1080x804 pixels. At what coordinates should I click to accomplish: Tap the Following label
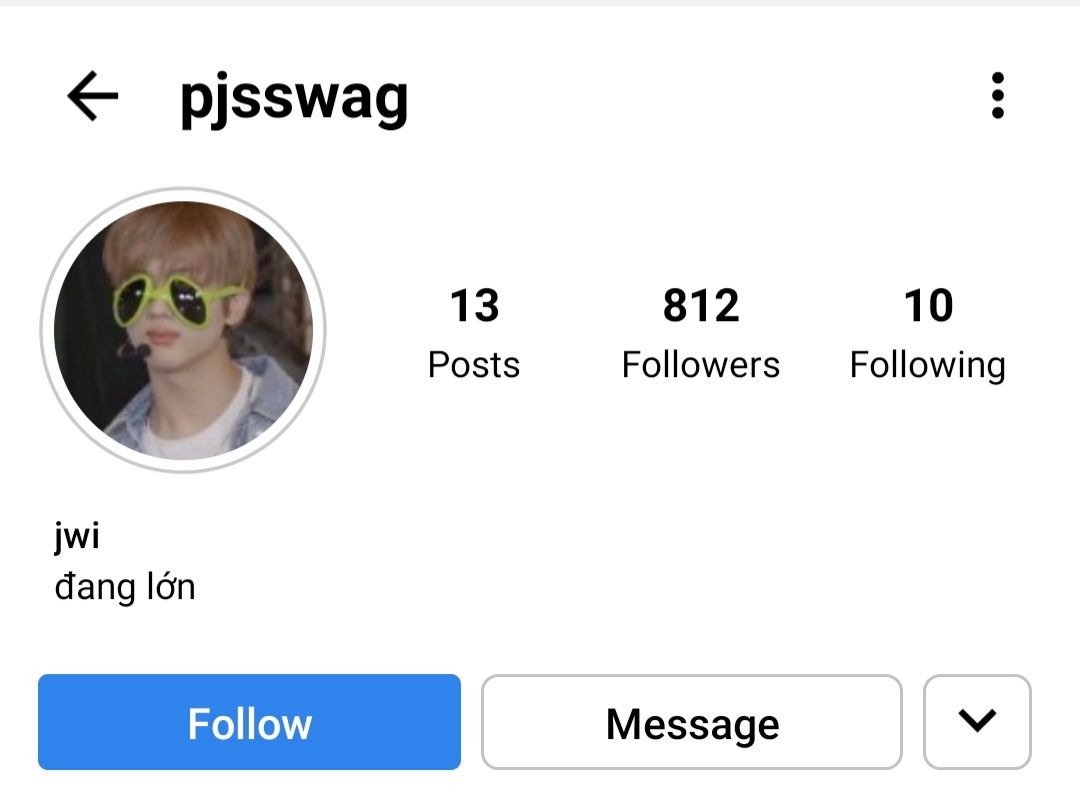click(927, 365)
